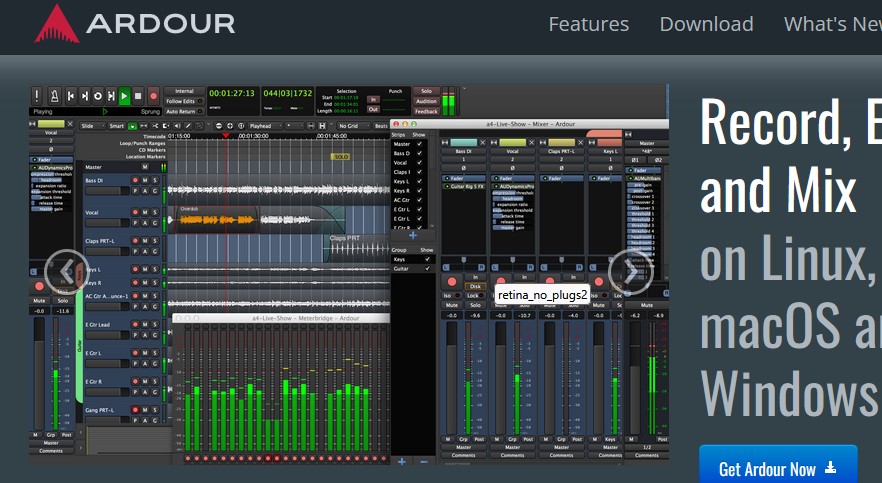Click Mute on mixer Bass DI strip
This screenshot has width=882, height=483.
point(452,305)
